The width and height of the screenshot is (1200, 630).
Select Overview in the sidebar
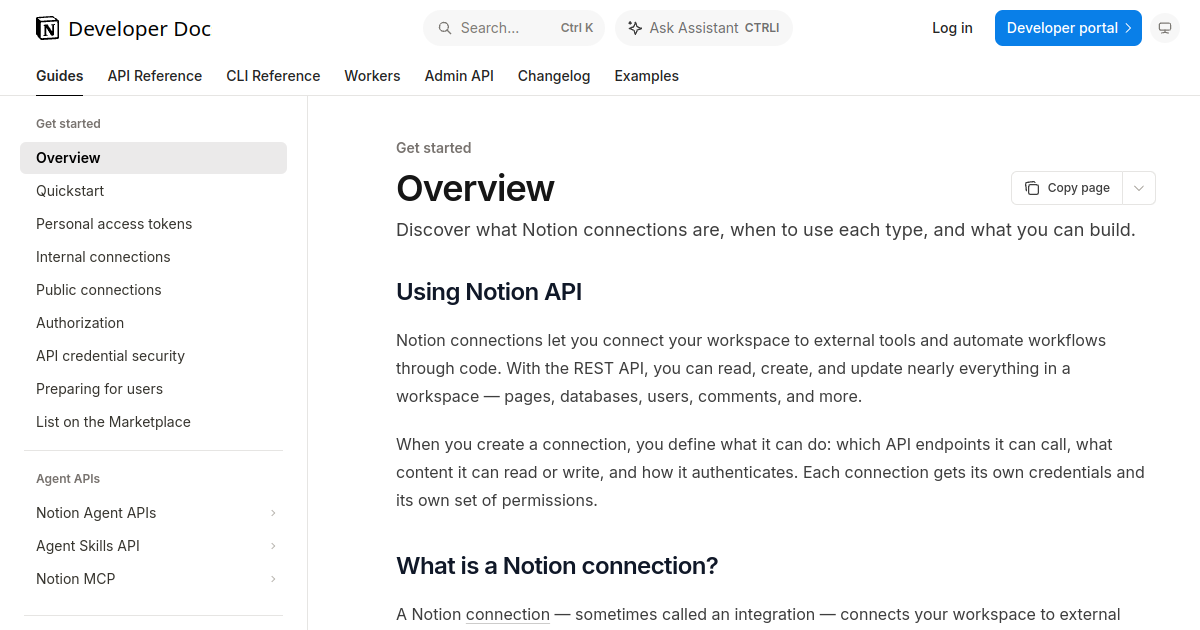(153, 158)
